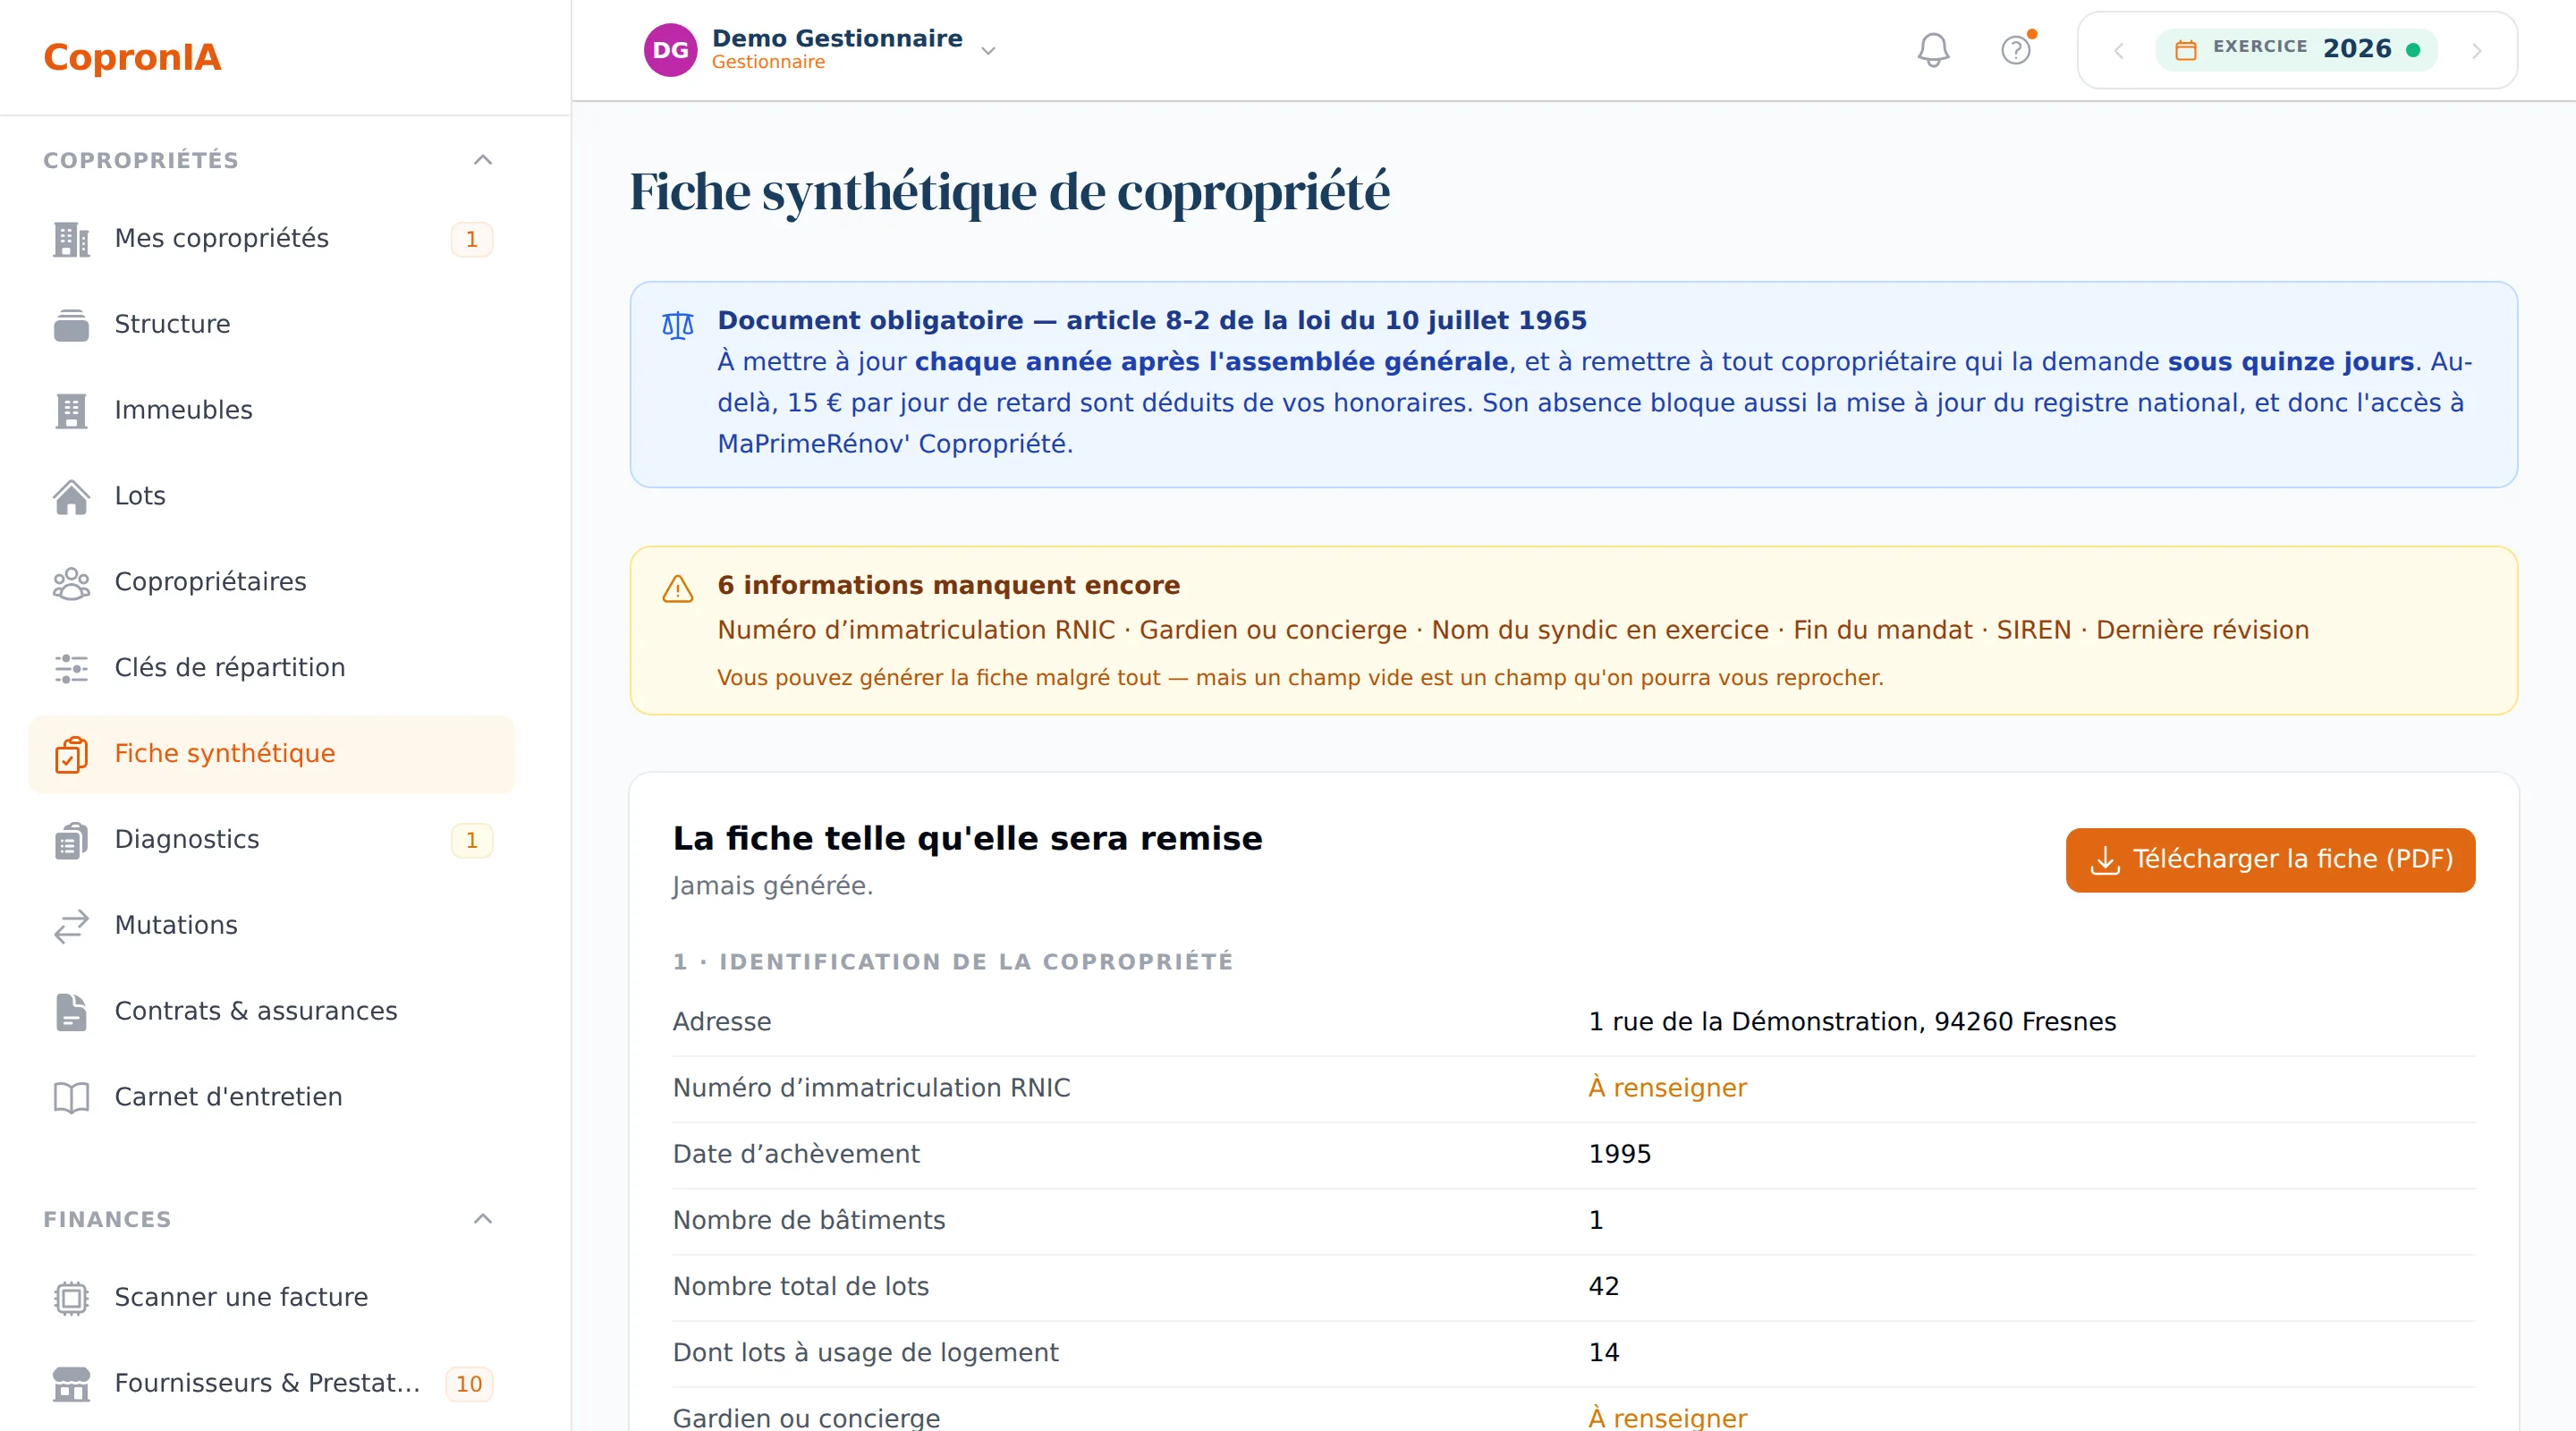Click the Clés de répartition sliders icon
This screenshot has height=1431, width=2576.
pyautogui.click(x=71, y=668)
